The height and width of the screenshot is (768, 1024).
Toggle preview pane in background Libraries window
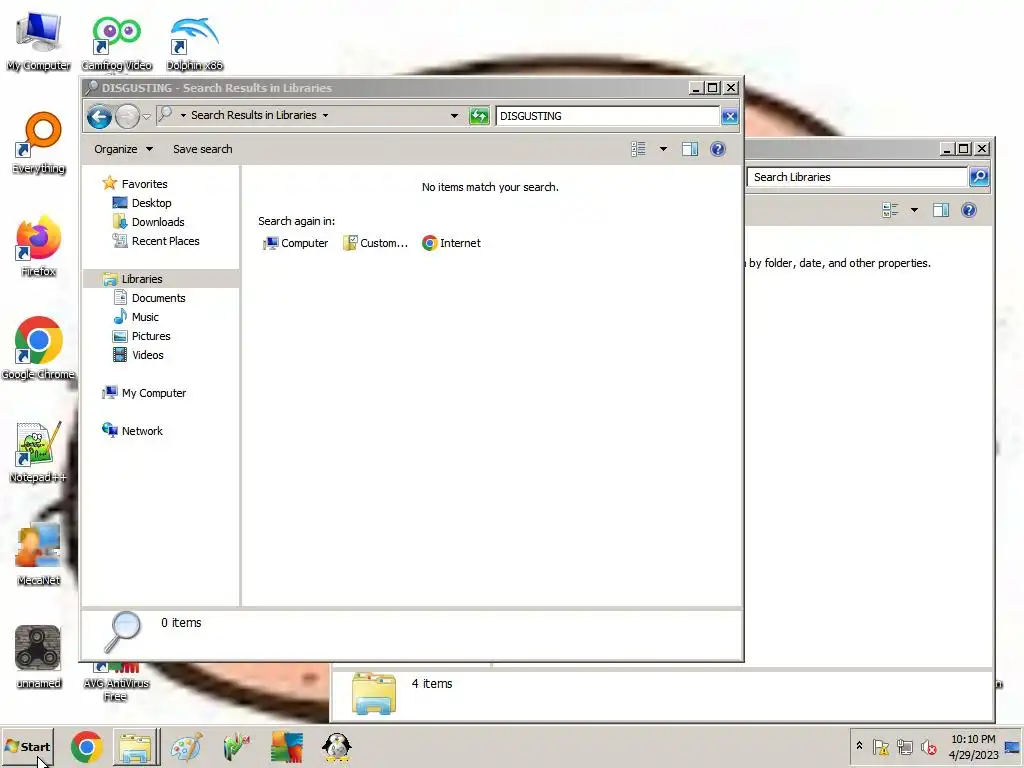tap(940, 210)
